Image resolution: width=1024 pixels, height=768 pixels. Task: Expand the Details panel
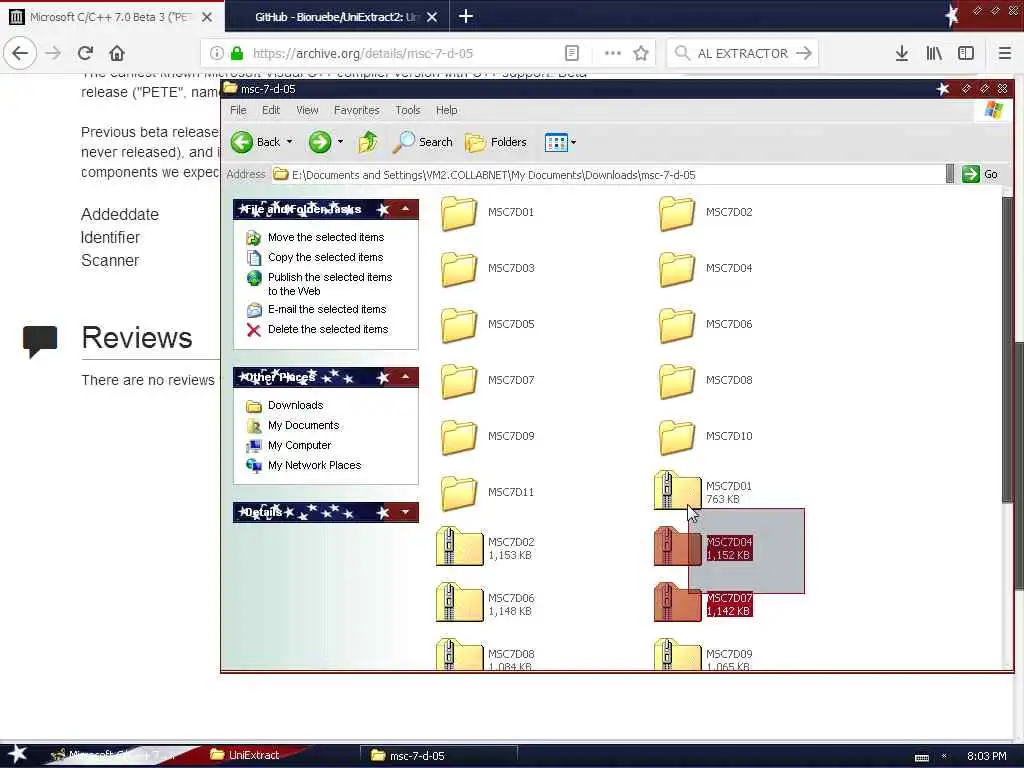point(406,512)
